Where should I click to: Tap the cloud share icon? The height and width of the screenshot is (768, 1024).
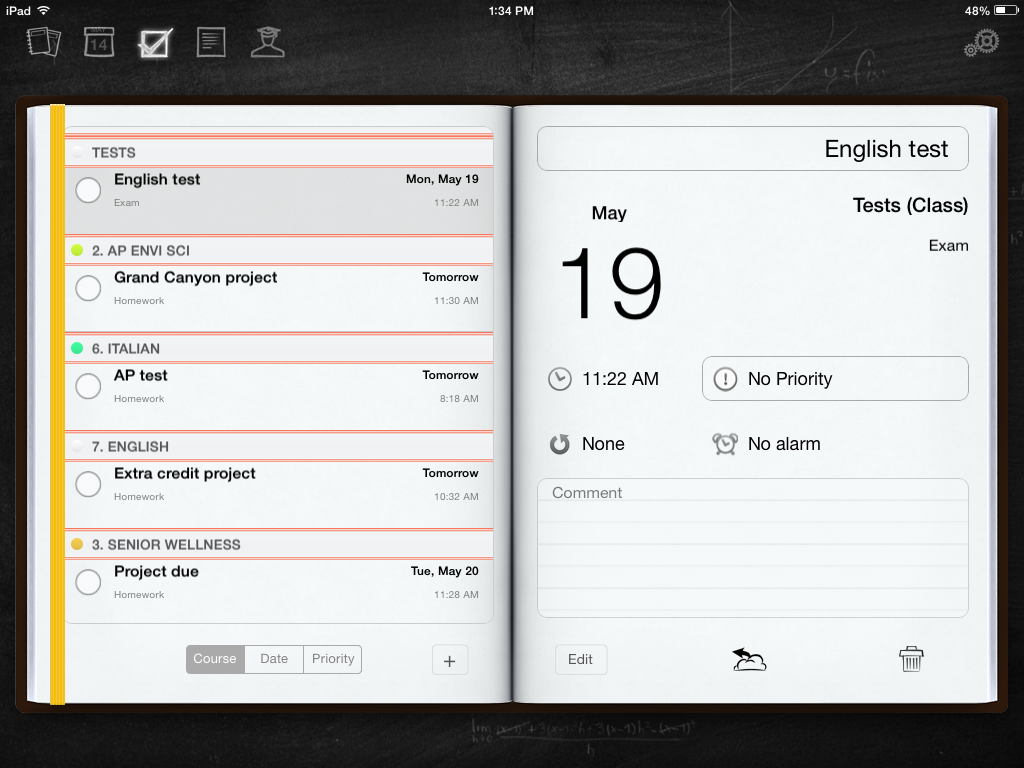[x=748, y=659]
